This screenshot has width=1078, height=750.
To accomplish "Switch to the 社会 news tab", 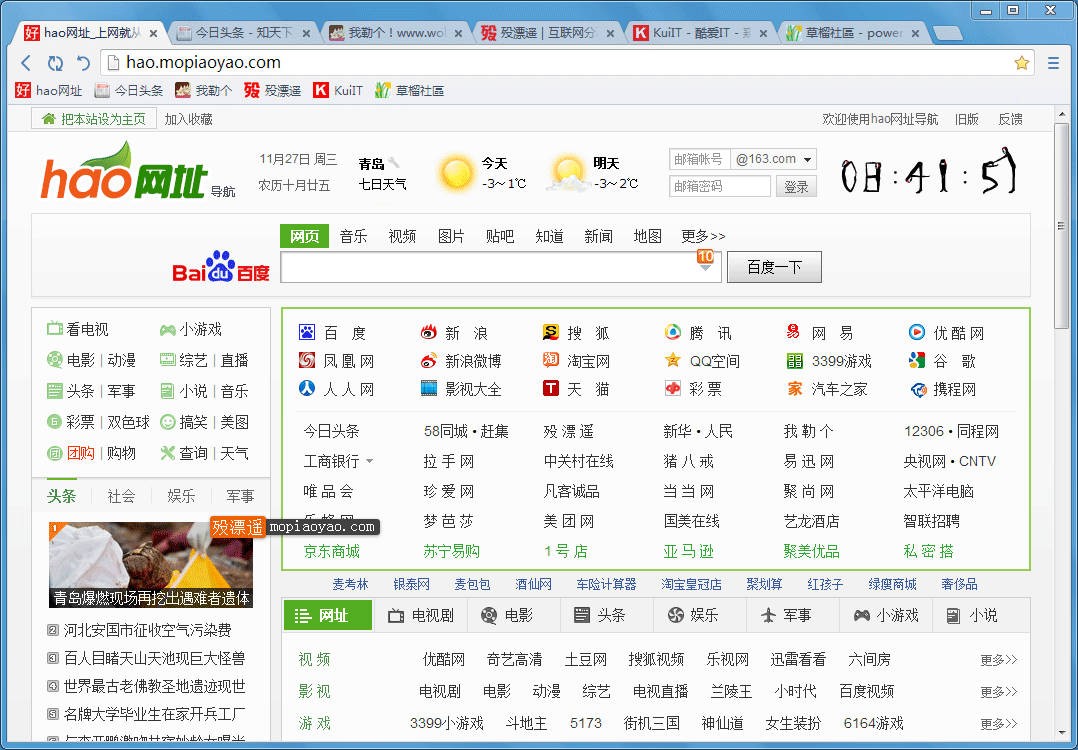I will click(x=122, y=496).
